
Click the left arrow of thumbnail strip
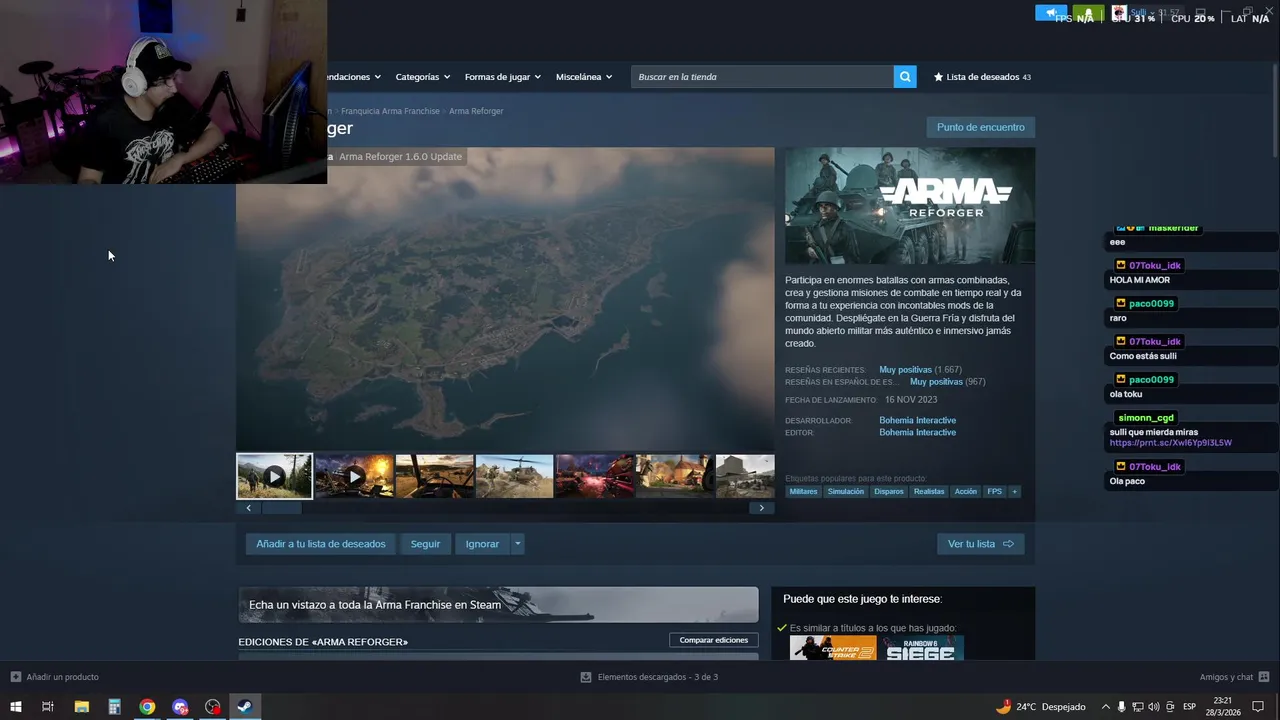click(x=249, y=508)
